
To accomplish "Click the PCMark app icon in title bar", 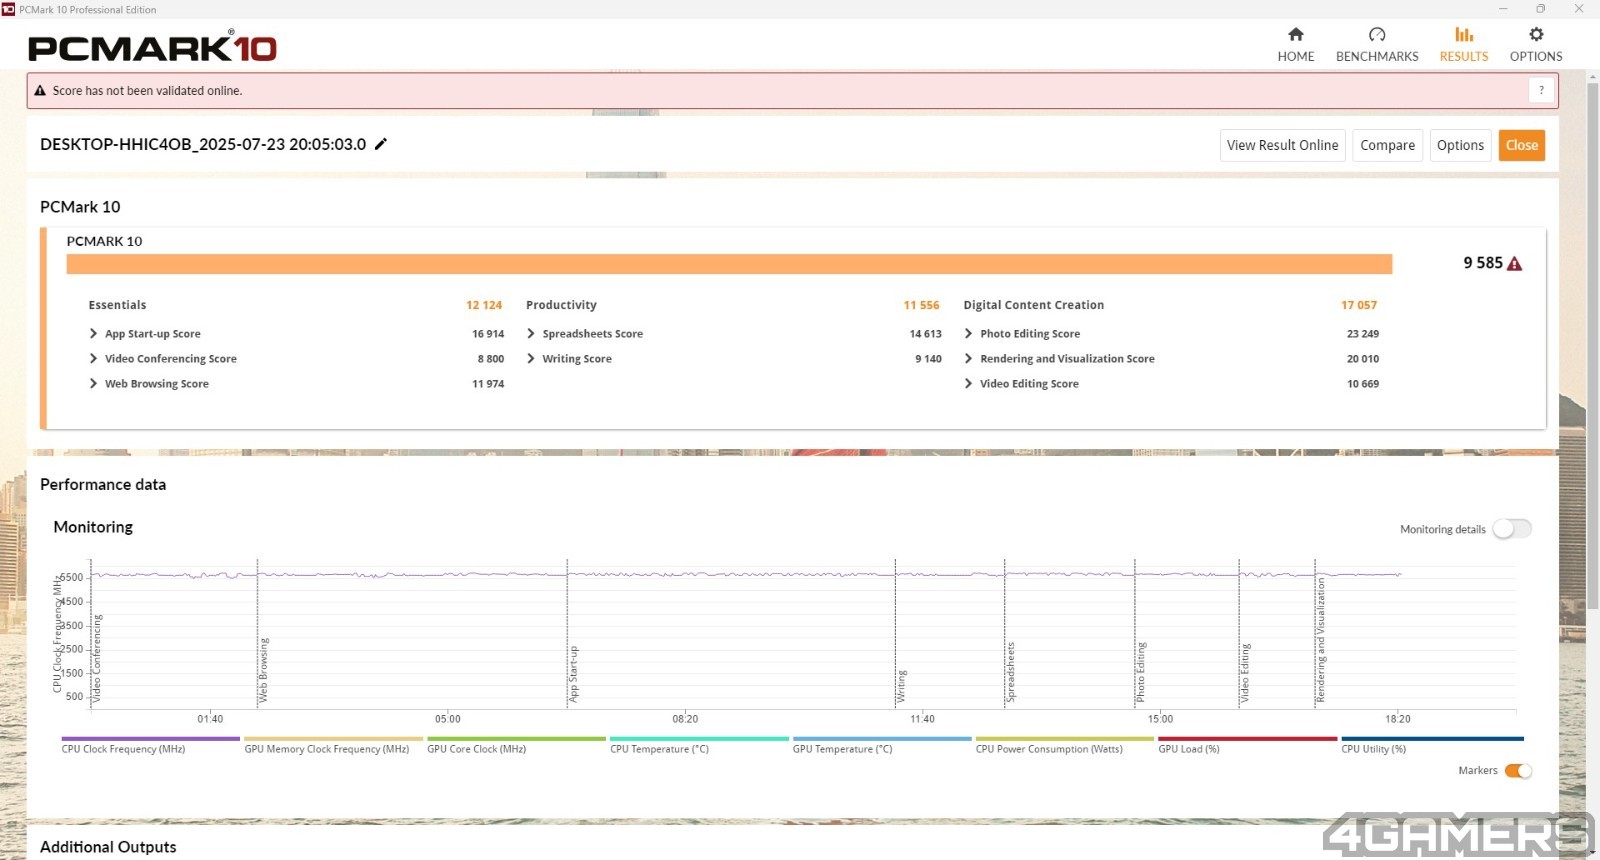I will click(x=9, y=9).
